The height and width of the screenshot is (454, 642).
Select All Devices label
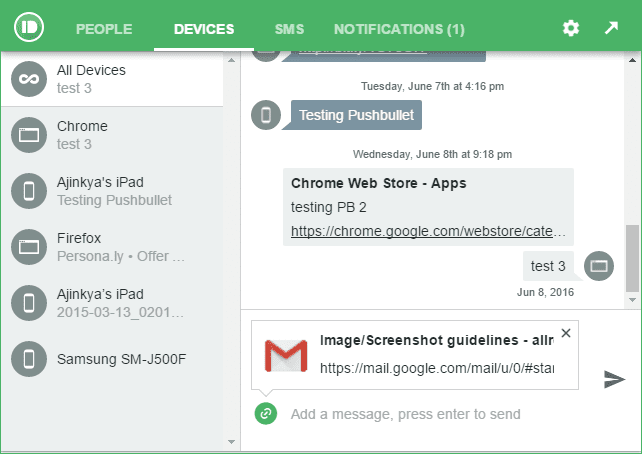click(x=91, y=70)
